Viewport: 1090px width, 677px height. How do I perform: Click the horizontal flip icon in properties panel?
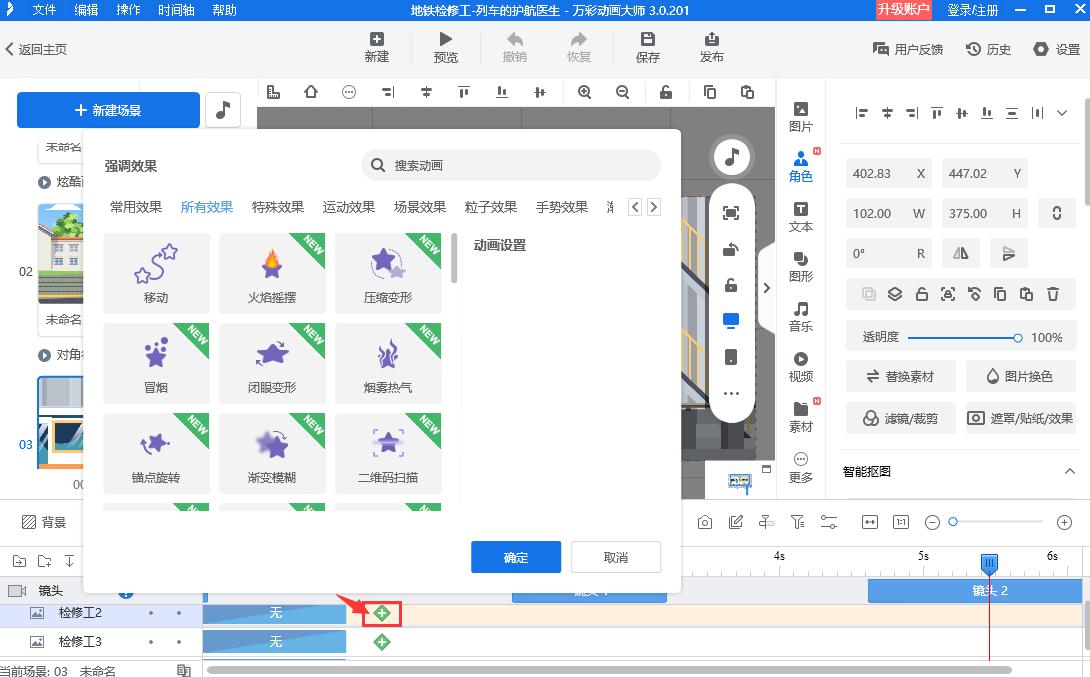(x=961, y=253)
